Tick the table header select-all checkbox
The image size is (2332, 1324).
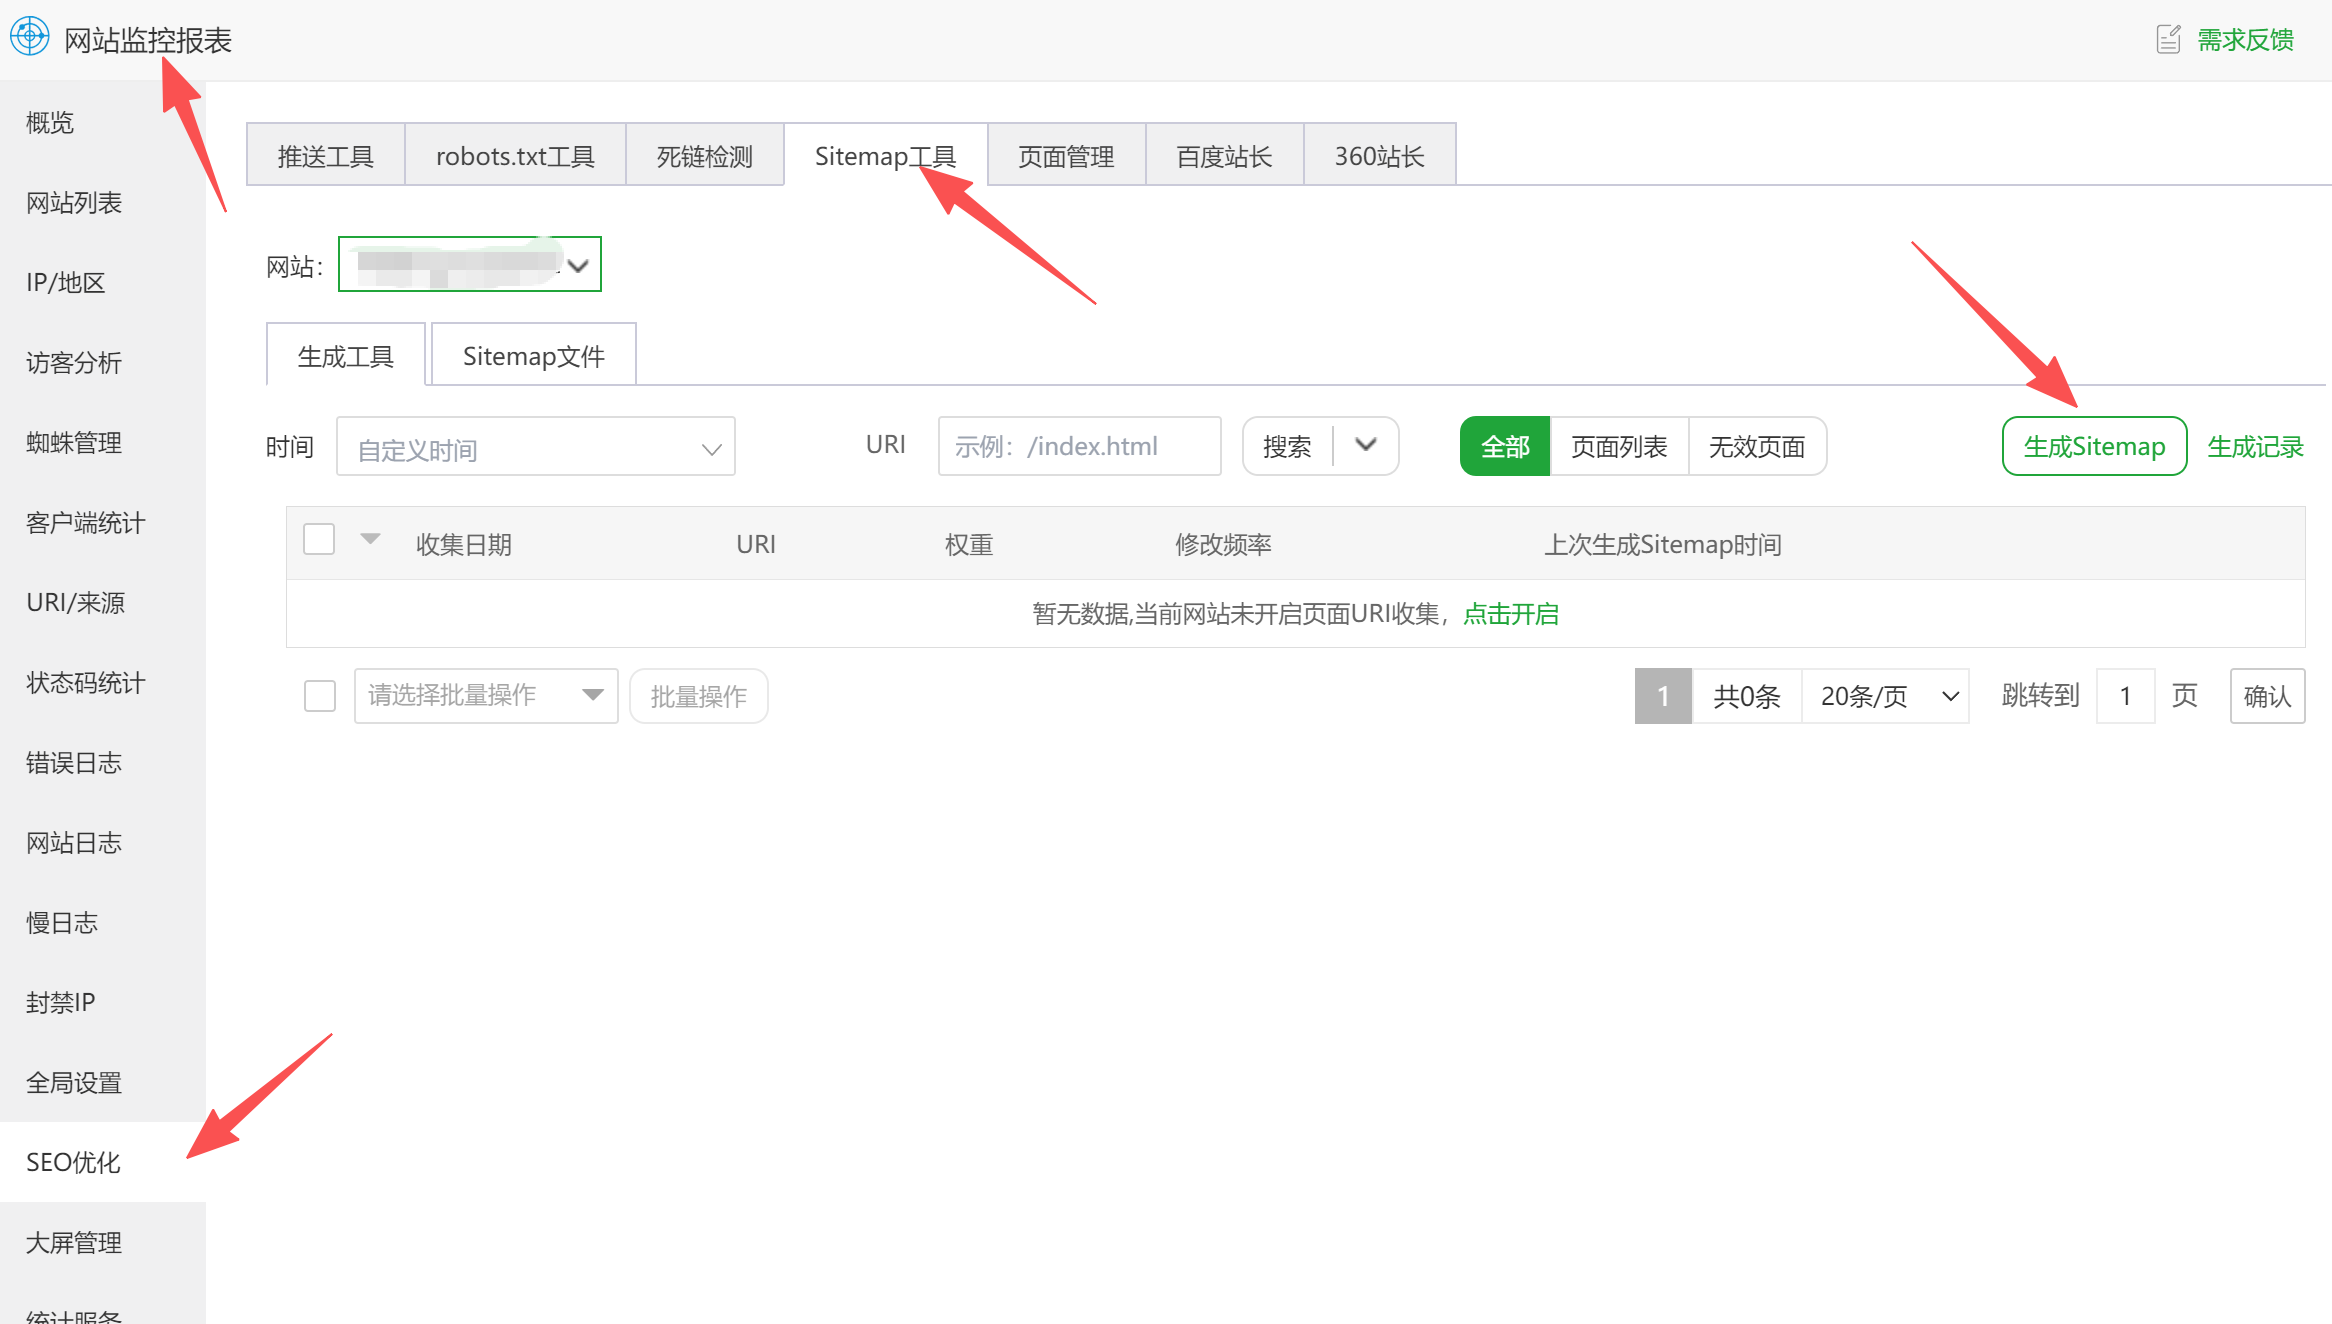319,540
